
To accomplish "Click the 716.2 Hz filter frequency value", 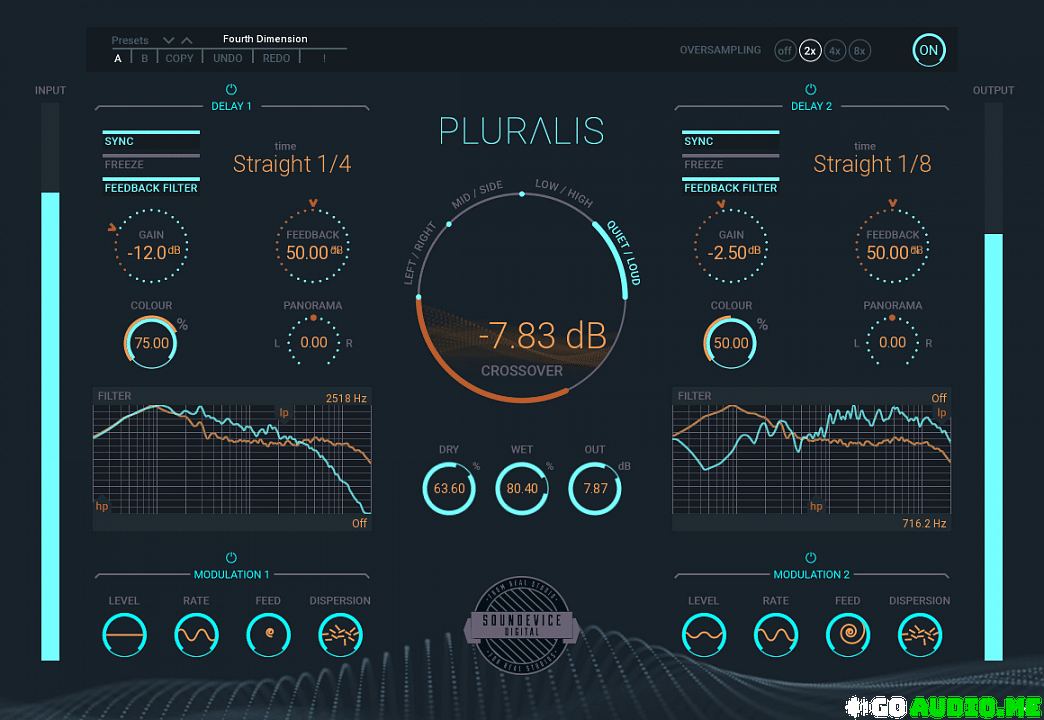I will coord(924,524).
